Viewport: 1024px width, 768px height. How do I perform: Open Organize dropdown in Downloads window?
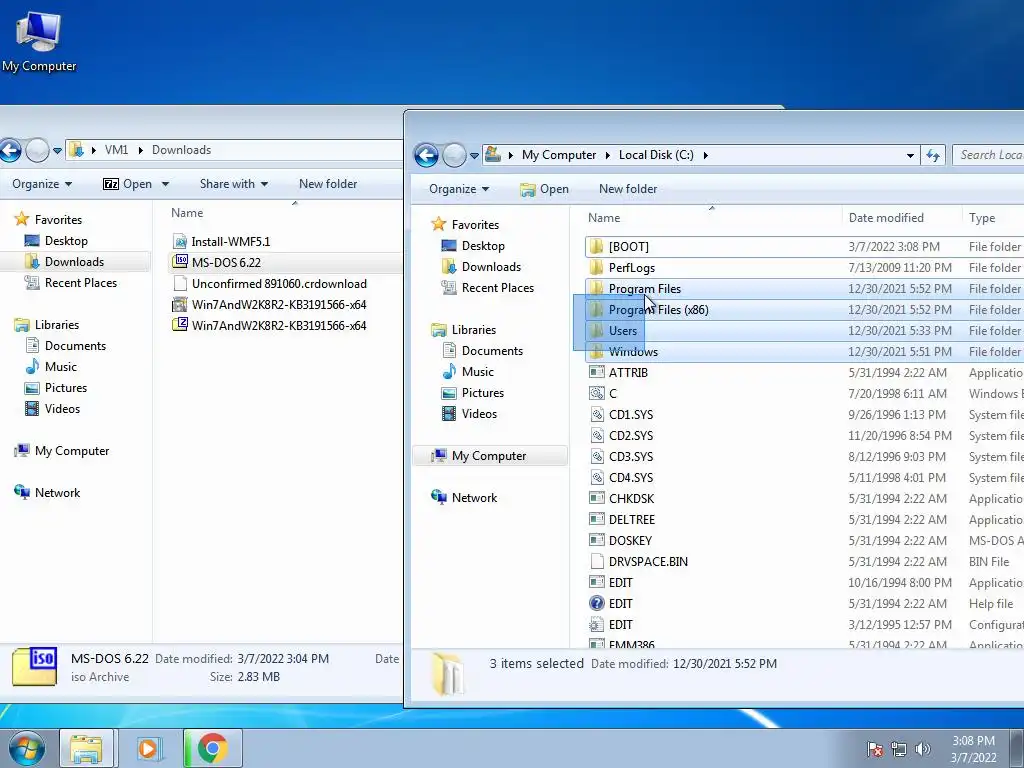[x=42, y=184]
